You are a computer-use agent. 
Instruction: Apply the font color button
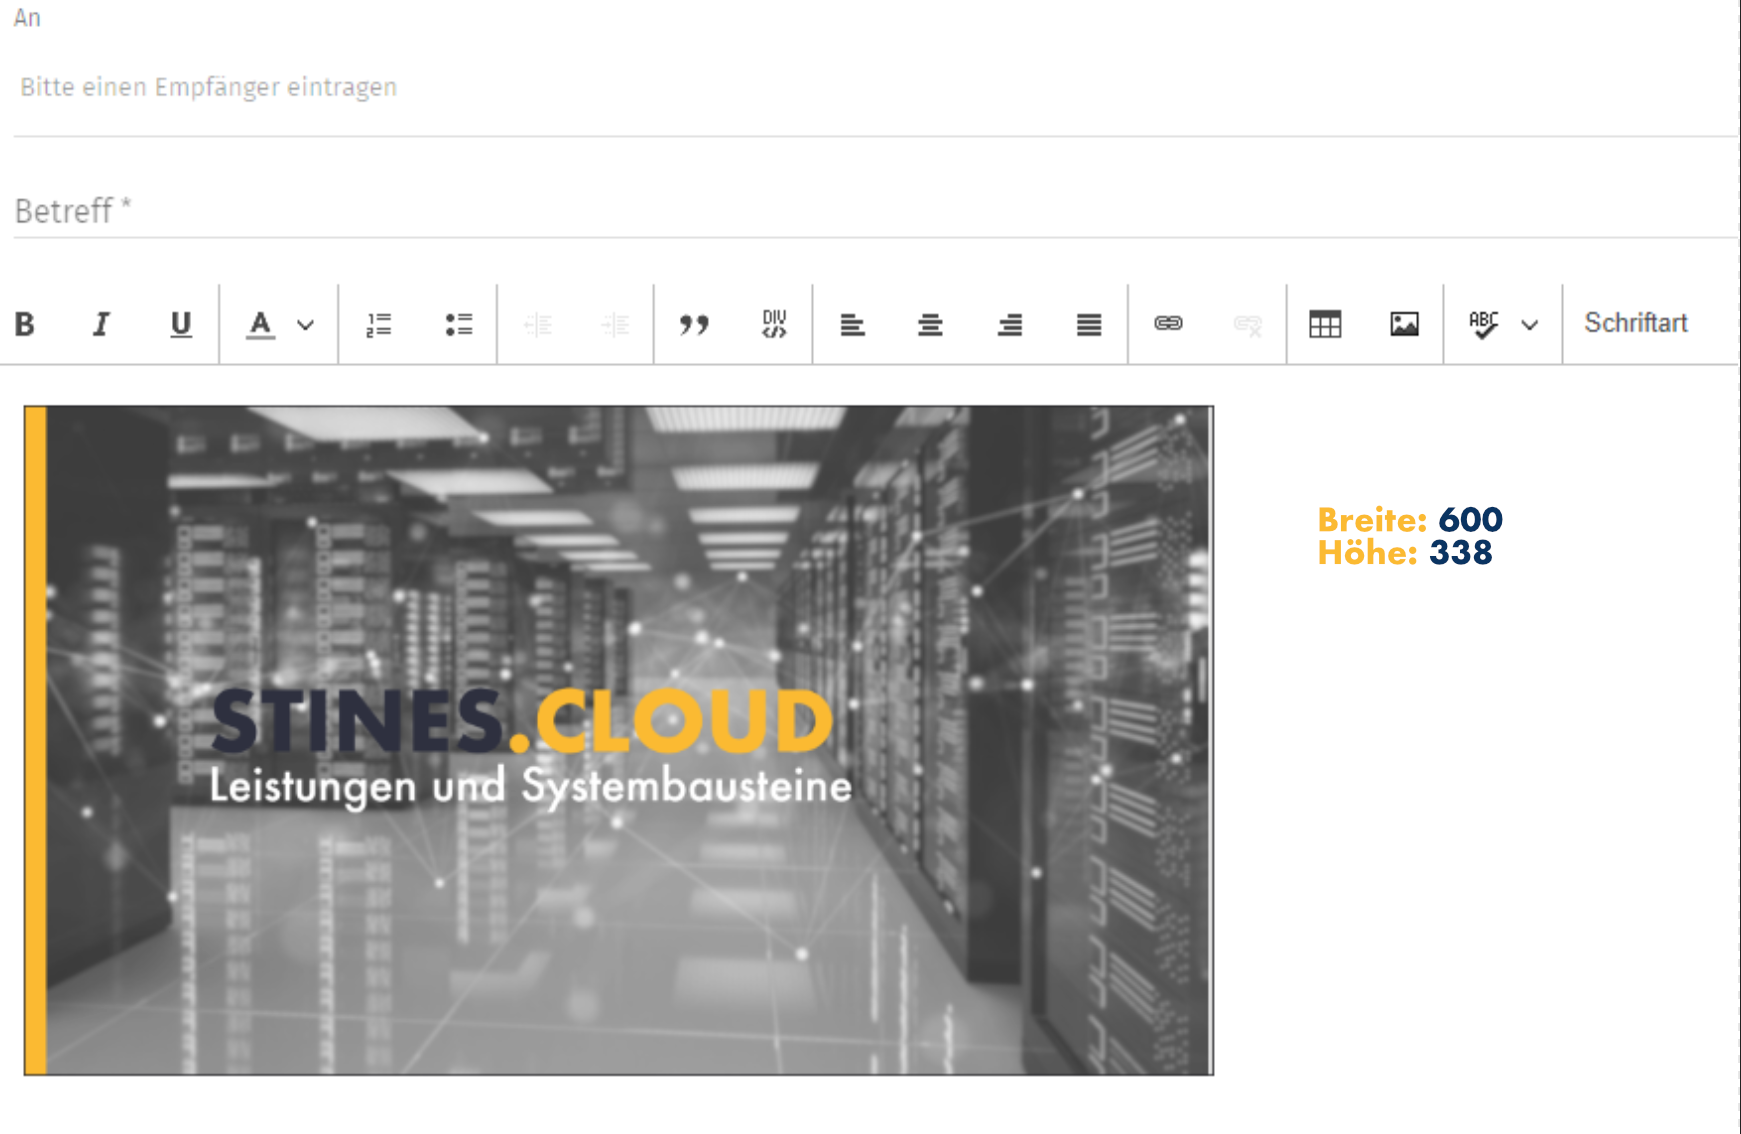click(260, 324)
